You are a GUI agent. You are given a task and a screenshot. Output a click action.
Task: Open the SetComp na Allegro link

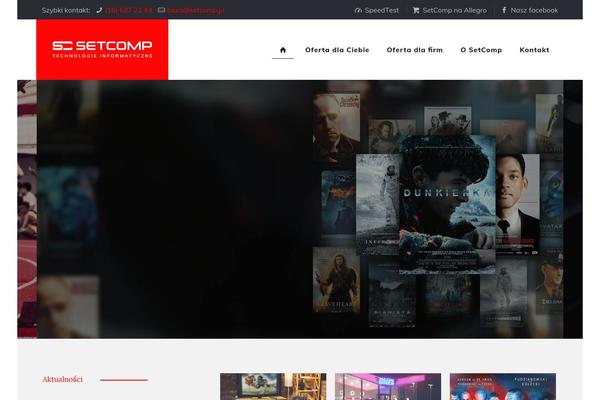[x=455, y=10]
